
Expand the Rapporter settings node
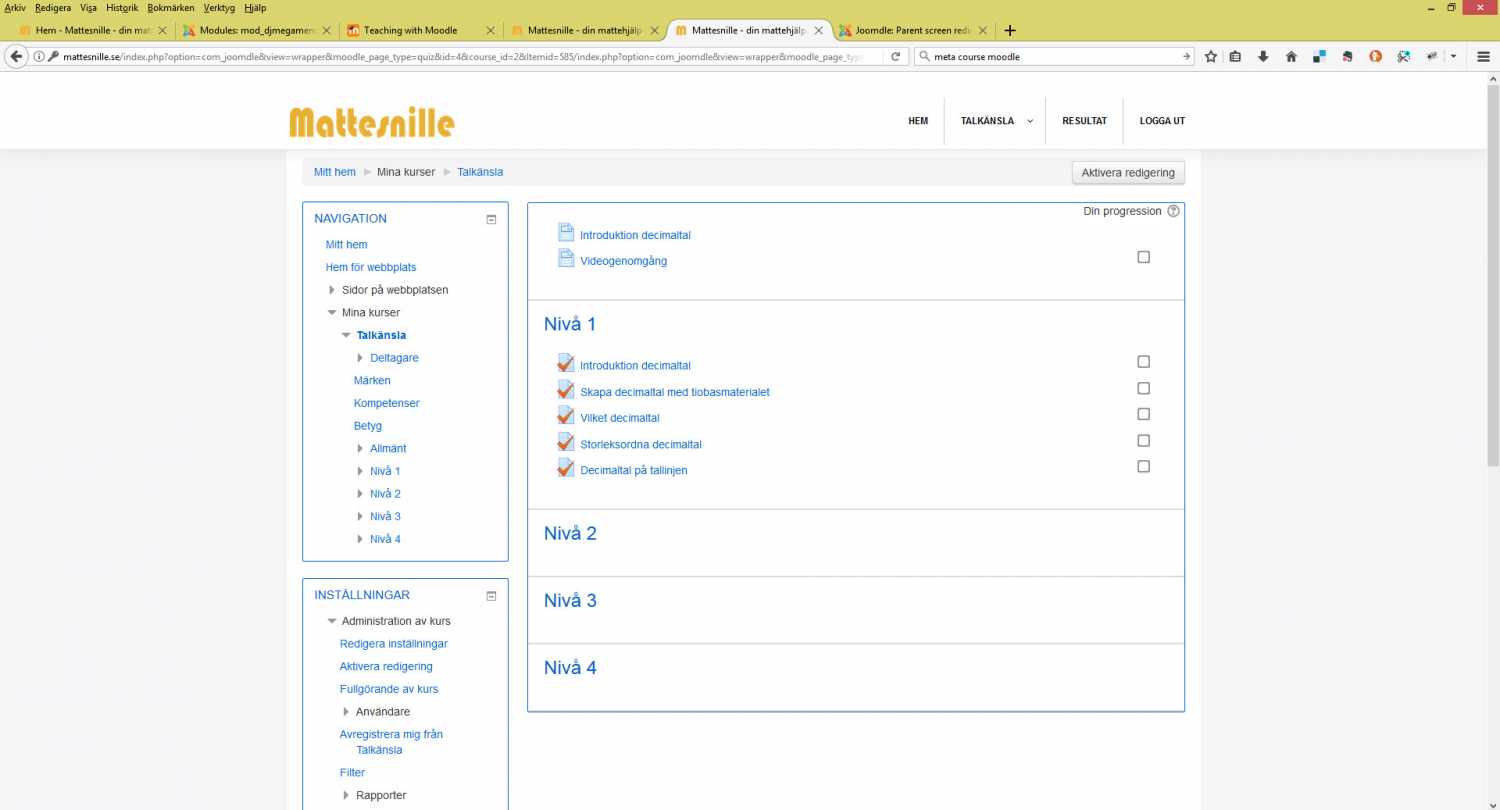pyautogui.click(x=346, y=796)
